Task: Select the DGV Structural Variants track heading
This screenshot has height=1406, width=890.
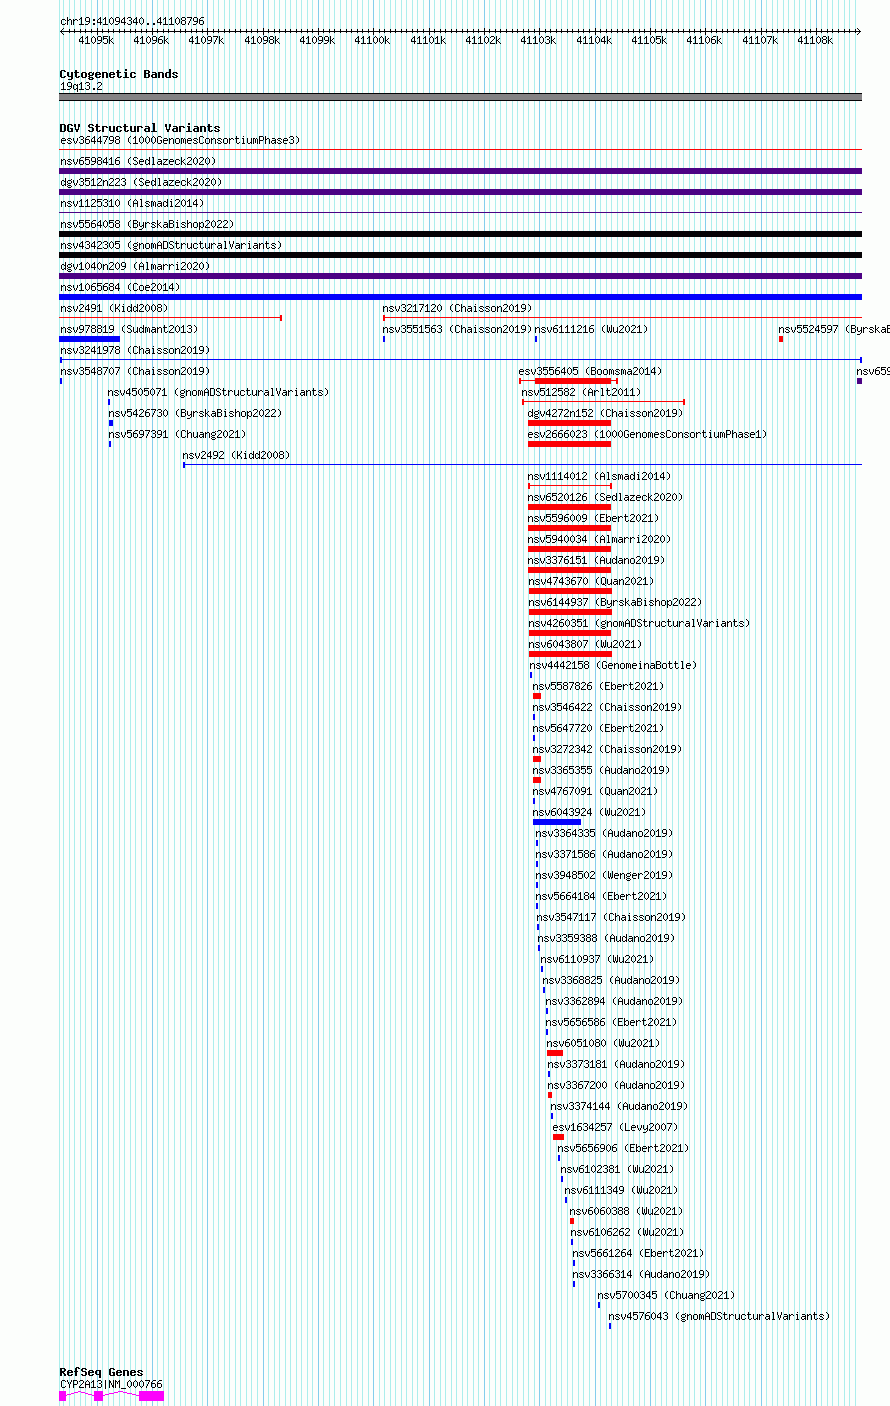Action: [140, 128]
